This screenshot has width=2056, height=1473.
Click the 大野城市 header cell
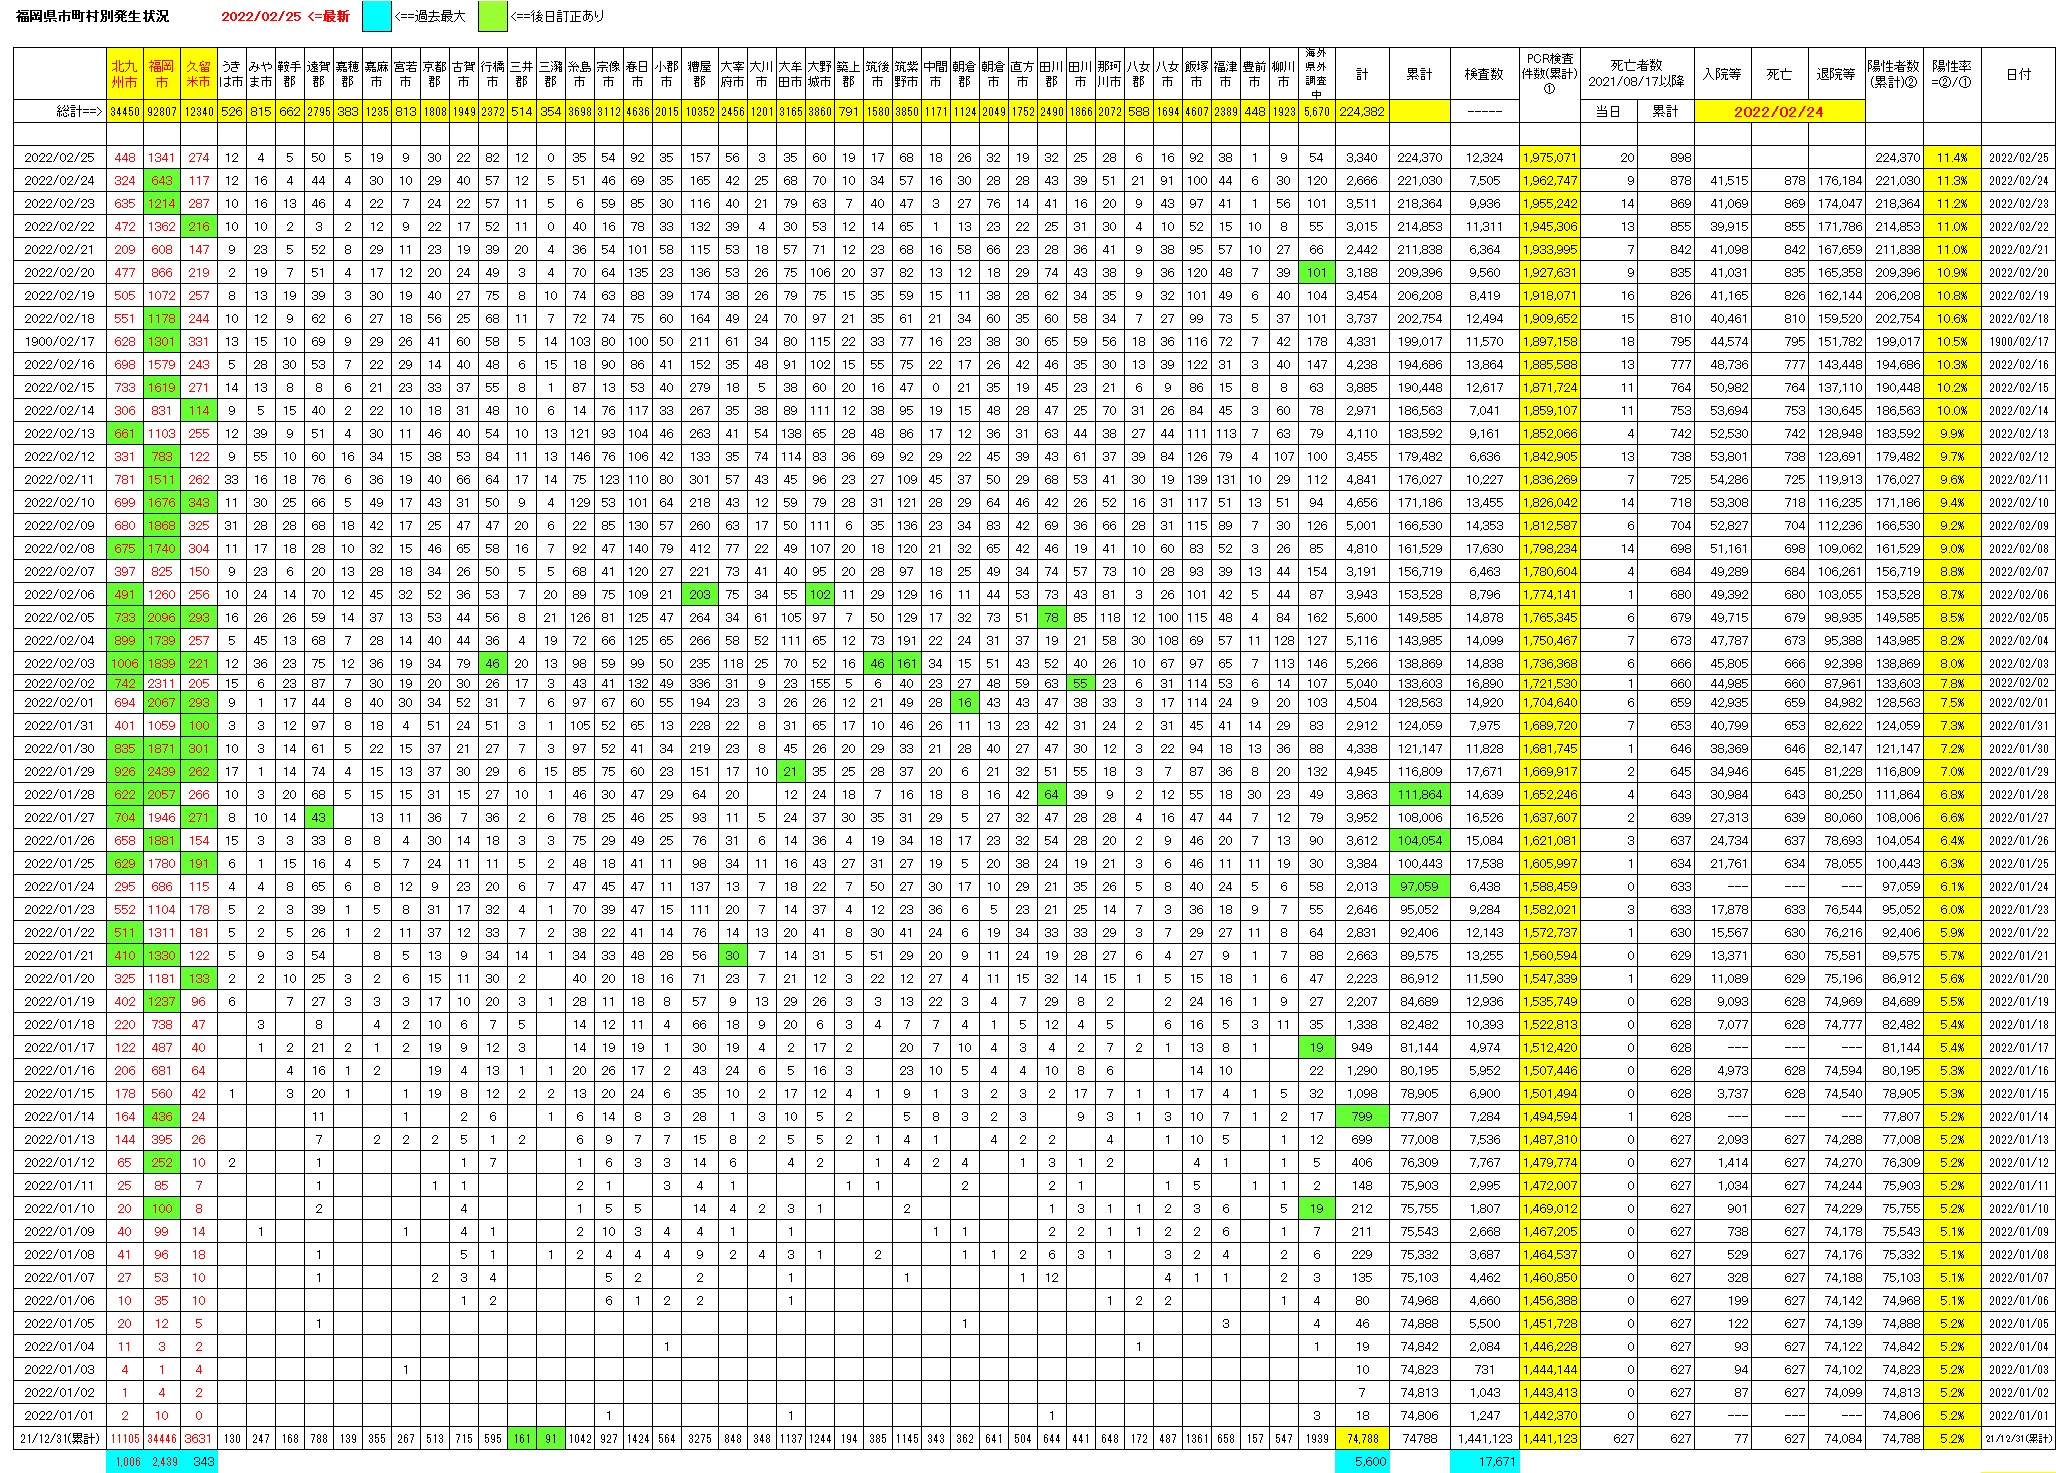pos(819,74)
